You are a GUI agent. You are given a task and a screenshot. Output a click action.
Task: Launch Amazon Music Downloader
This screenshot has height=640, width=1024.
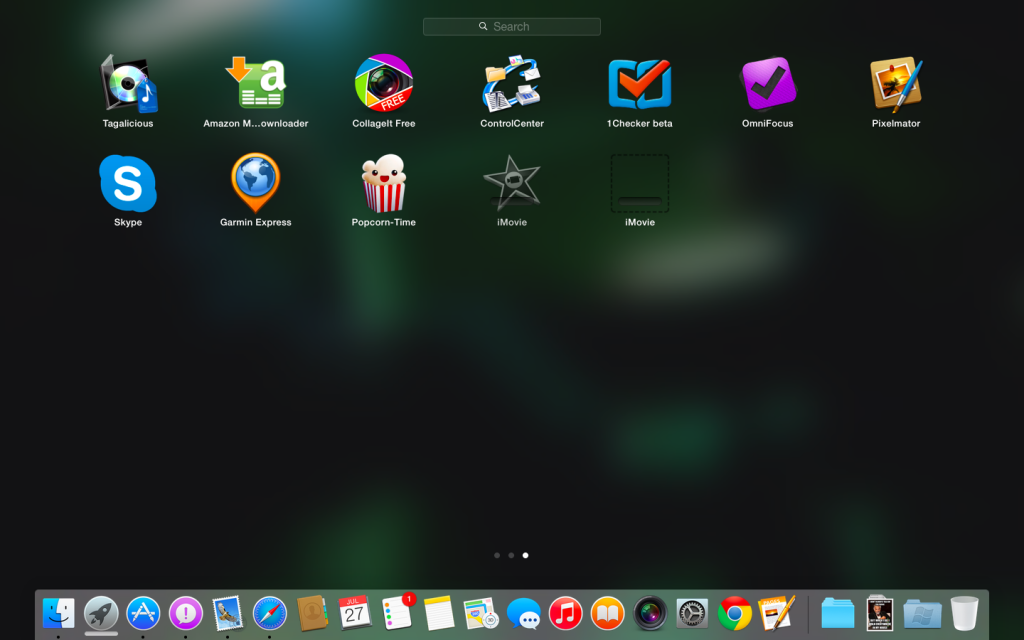(x=255, y=84)
